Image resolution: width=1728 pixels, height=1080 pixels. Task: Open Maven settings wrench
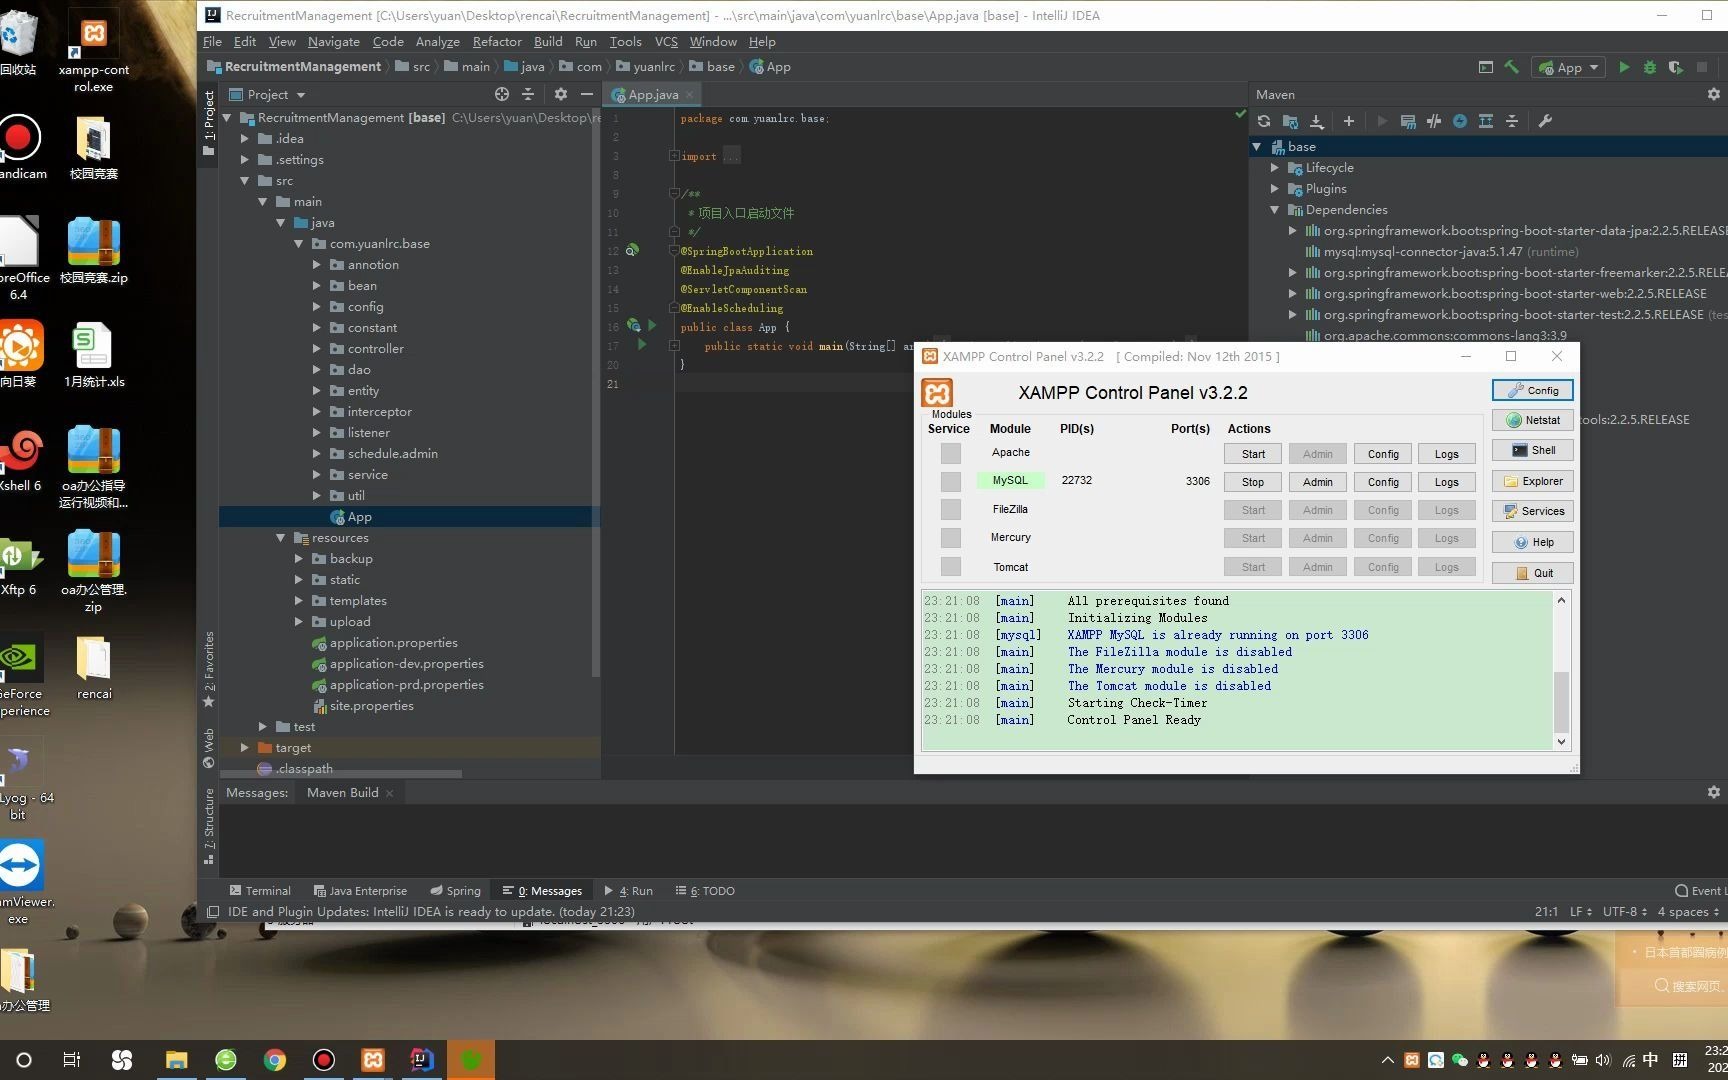point(1545,121)
